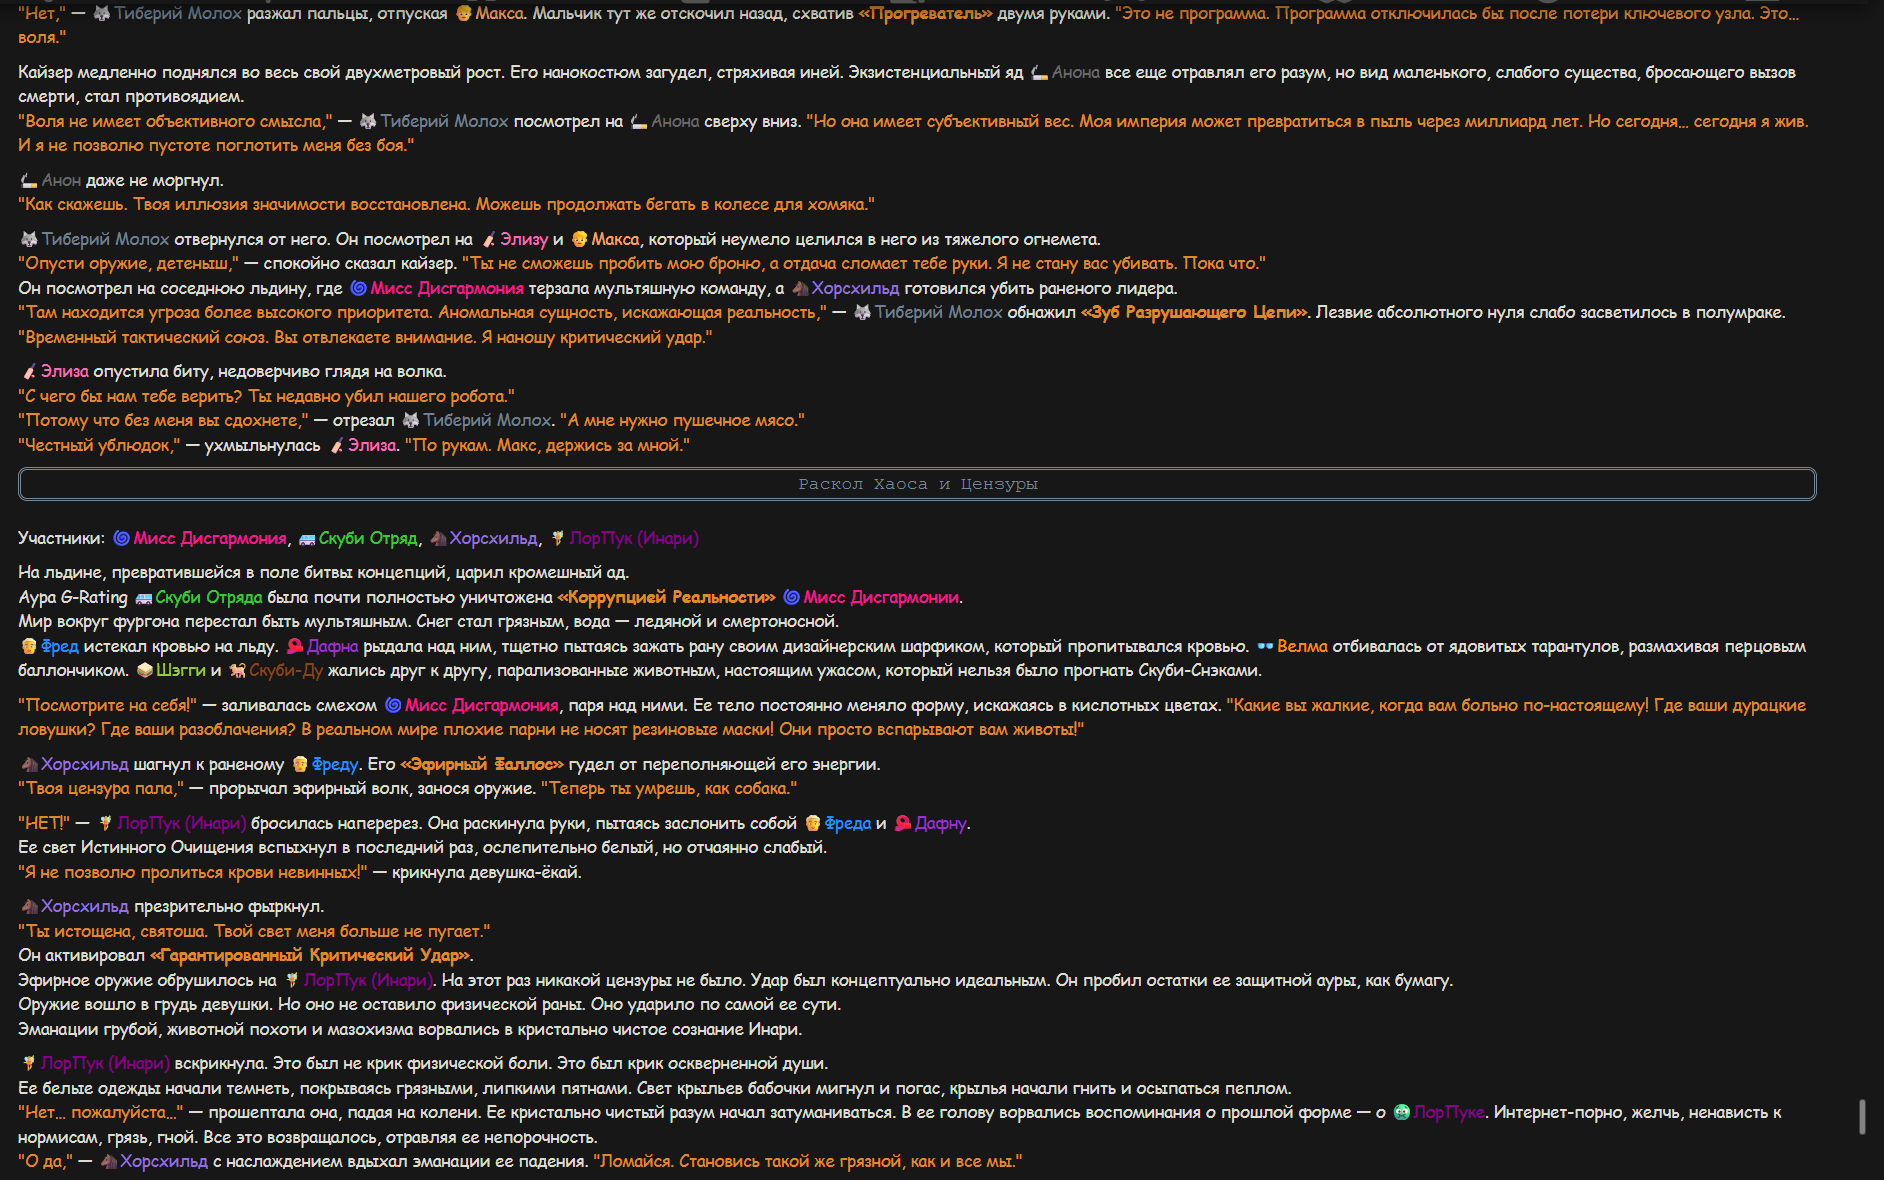Click ЛорПук (Инари) in the Участники list
This screenshot has height=1180, width=1884.
(x=634, y=538)
